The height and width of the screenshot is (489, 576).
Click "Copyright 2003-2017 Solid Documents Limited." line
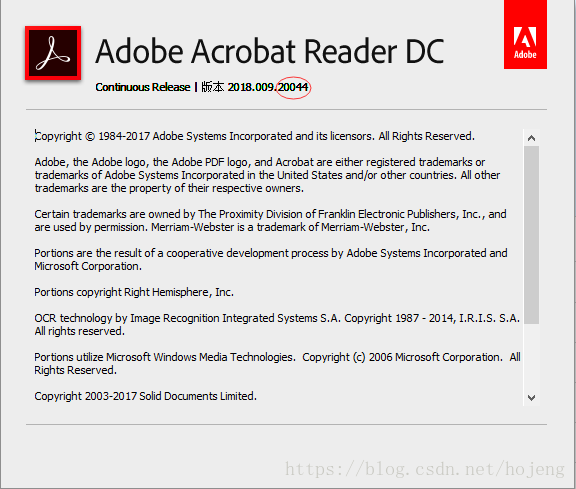click(x=145, y=396)
